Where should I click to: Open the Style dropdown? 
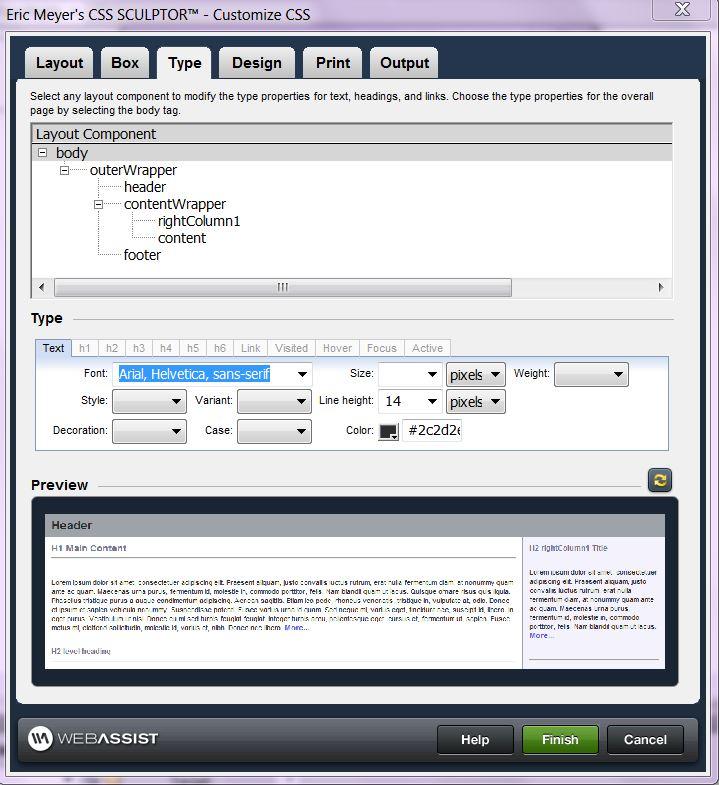(x=149, y=402)
